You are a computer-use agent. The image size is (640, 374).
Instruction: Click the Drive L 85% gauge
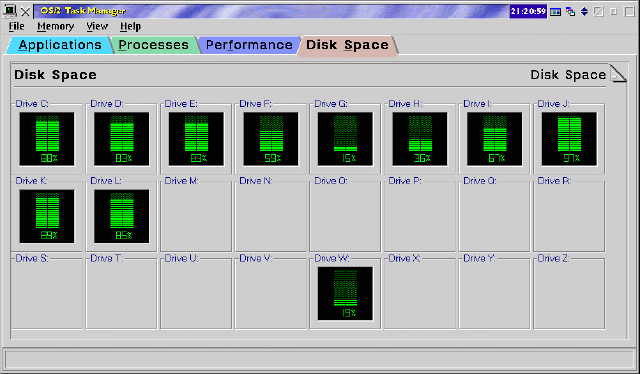[122, 216]
